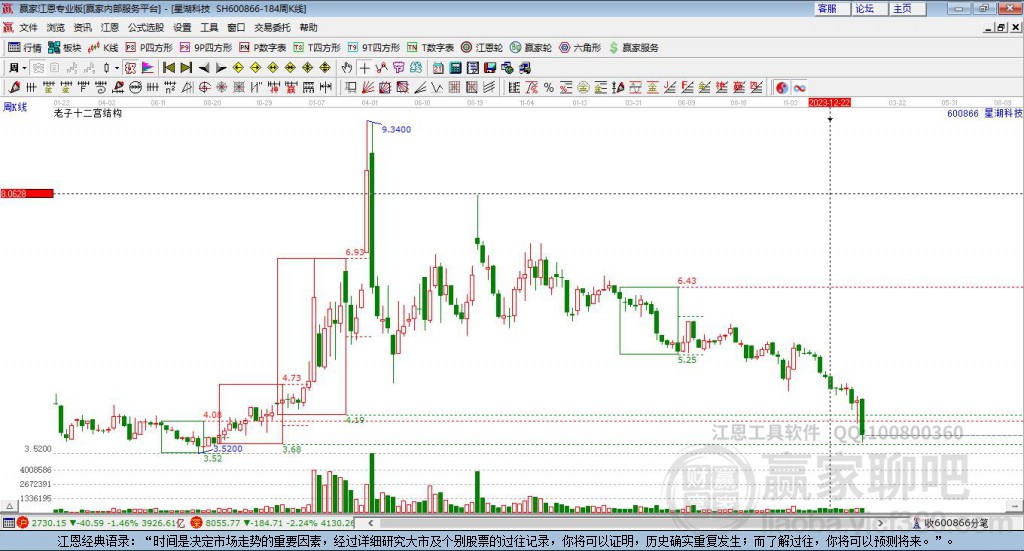The image size is (1024, 551).
Task: Open the 浏览 menu
Action: pos(56,27)
